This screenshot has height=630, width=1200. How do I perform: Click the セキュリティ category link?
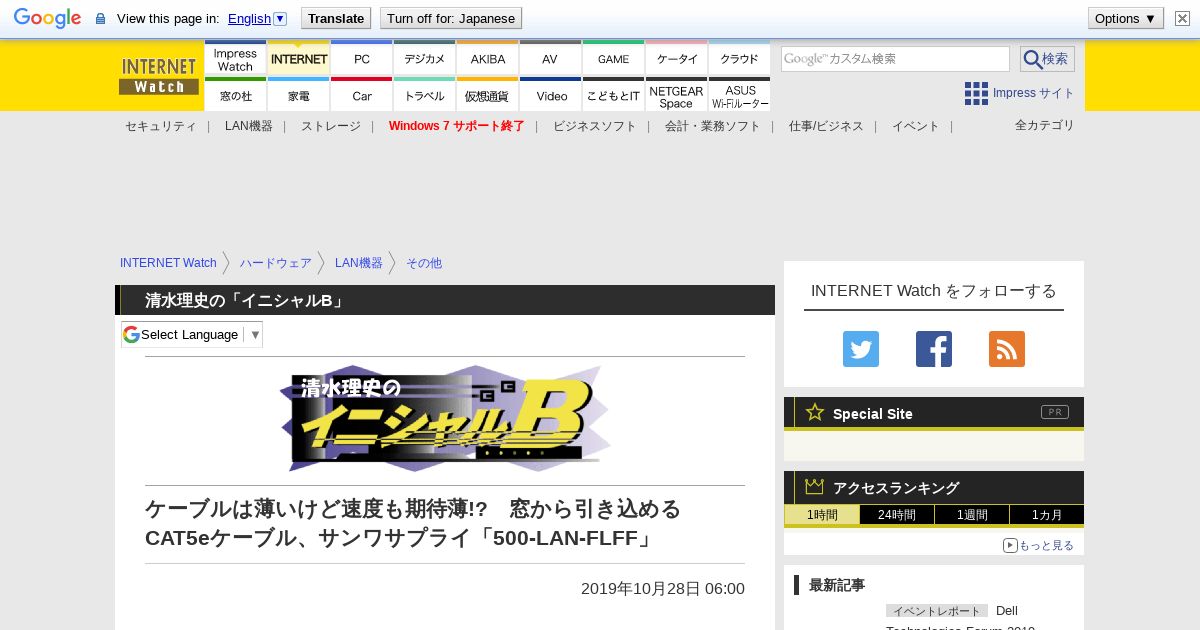[x=161, y=126]
